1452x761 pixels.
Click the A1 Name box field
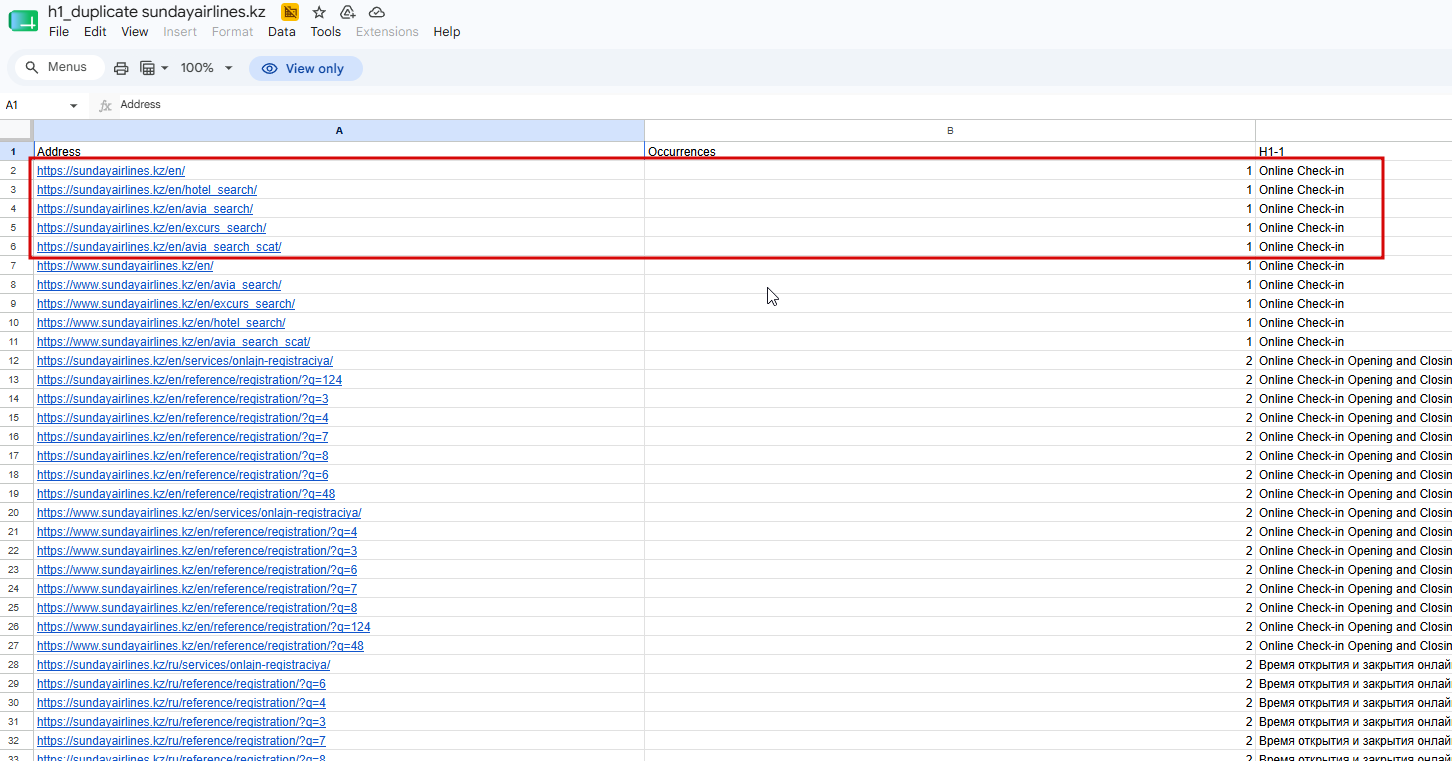32,105
